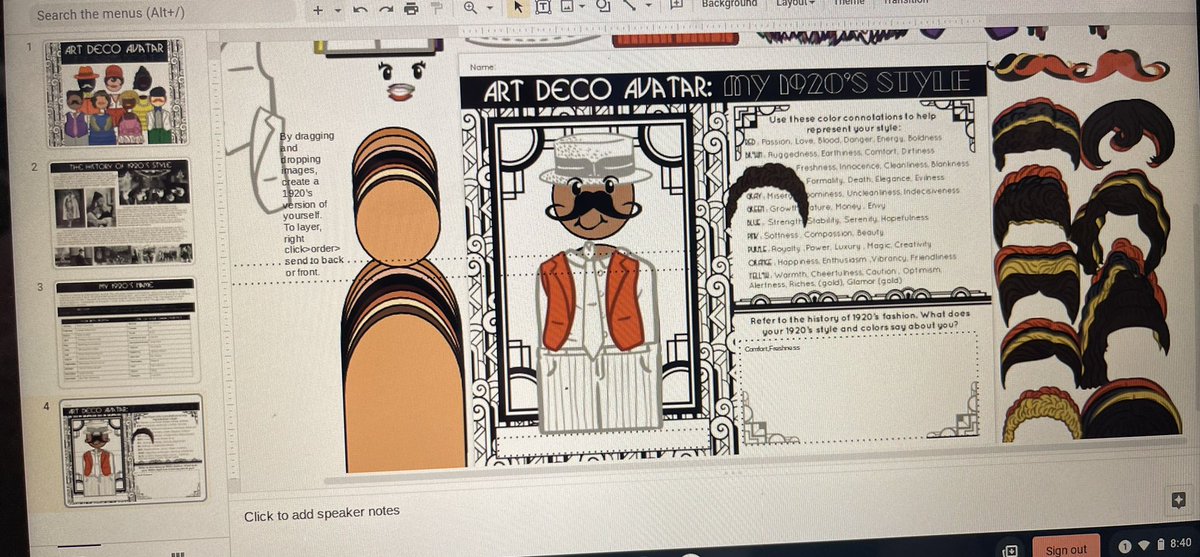Click the Zoom magnifier icon
Viewport: 1200px width, 557px height.
[x=470, y=9]
